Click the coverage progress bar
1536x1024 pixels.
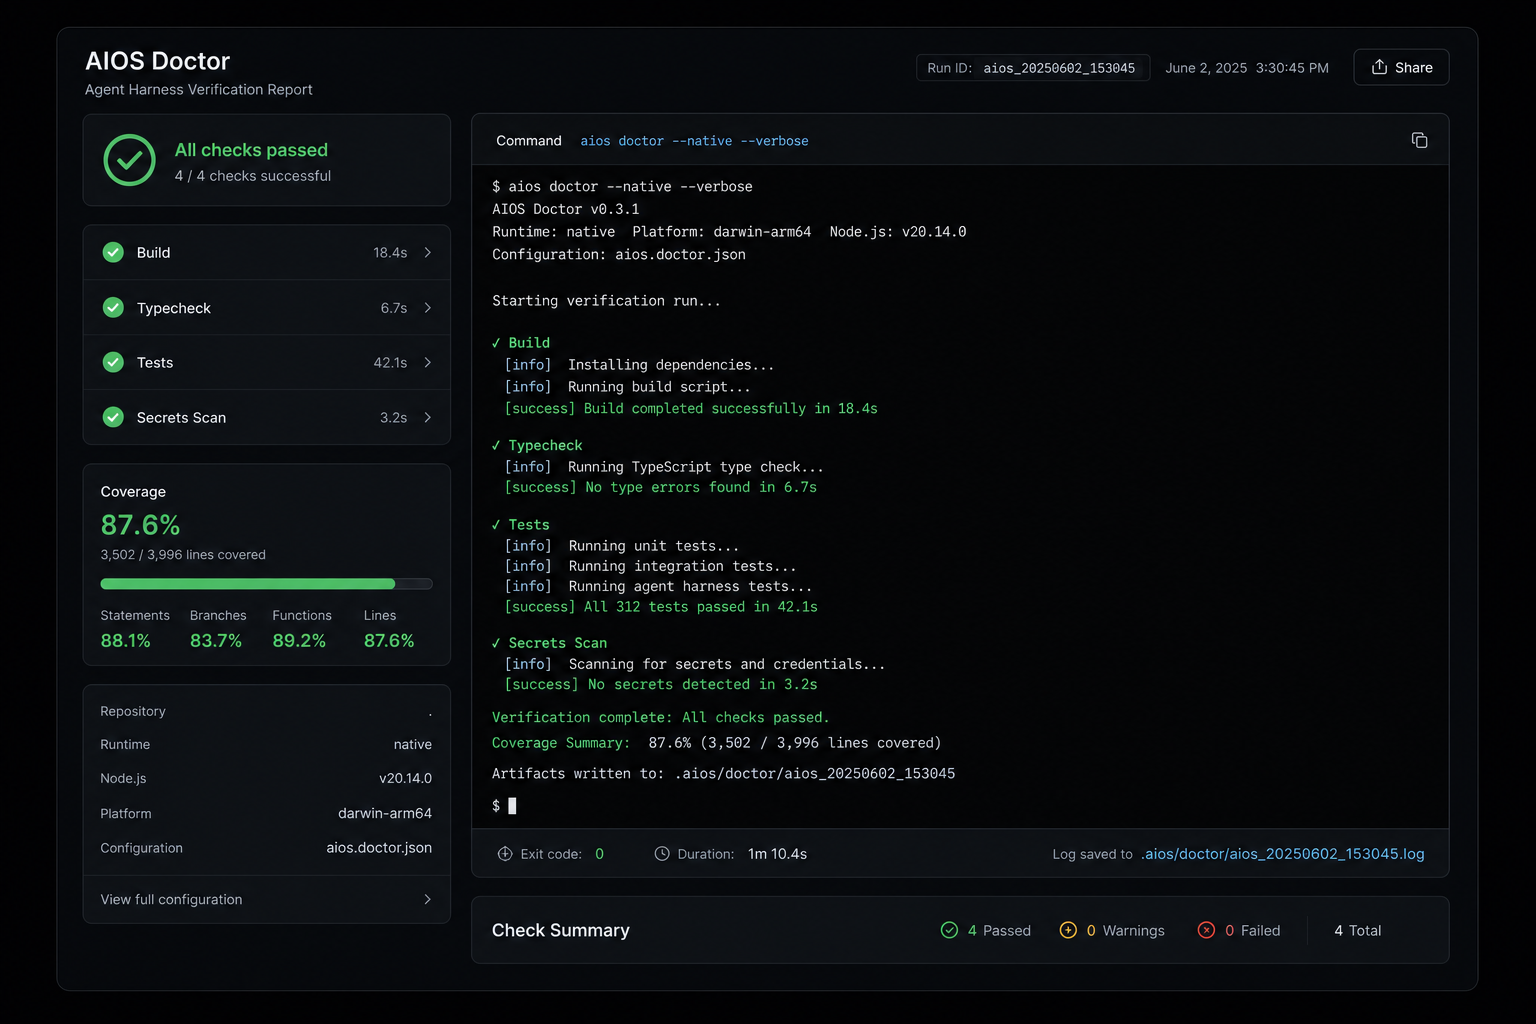266,584
